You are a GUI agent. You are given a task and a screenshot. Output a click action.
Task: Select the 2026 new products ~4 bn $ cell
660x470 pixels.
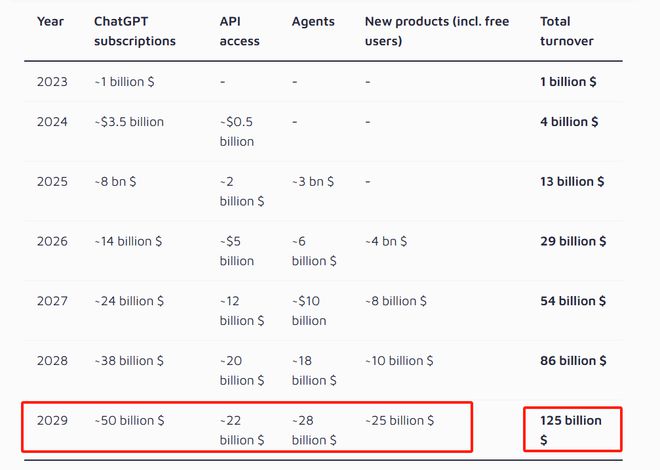click(386, 242)
